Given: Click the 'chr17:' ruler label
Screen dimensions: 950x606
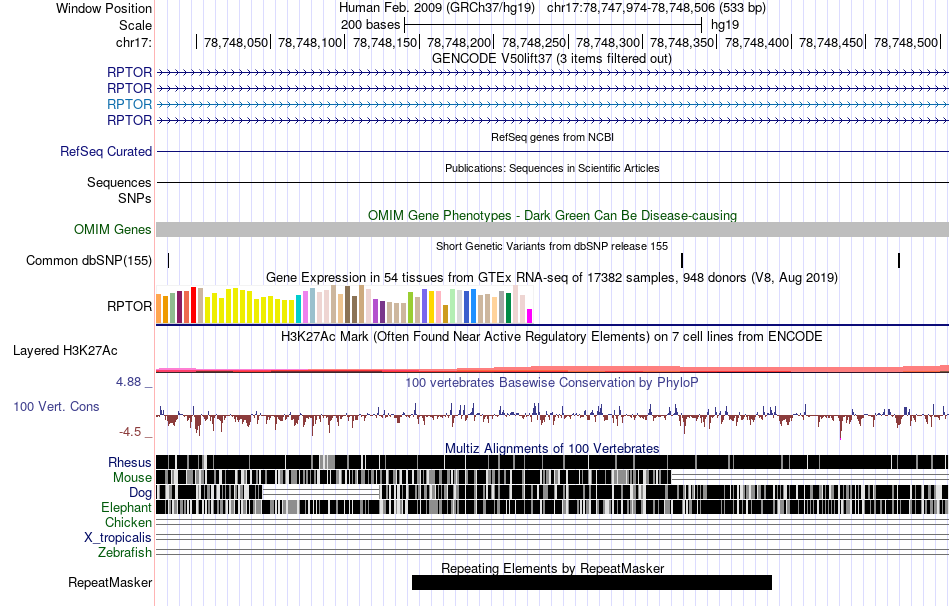Looking at the screenshot, I should coord(133,42).
